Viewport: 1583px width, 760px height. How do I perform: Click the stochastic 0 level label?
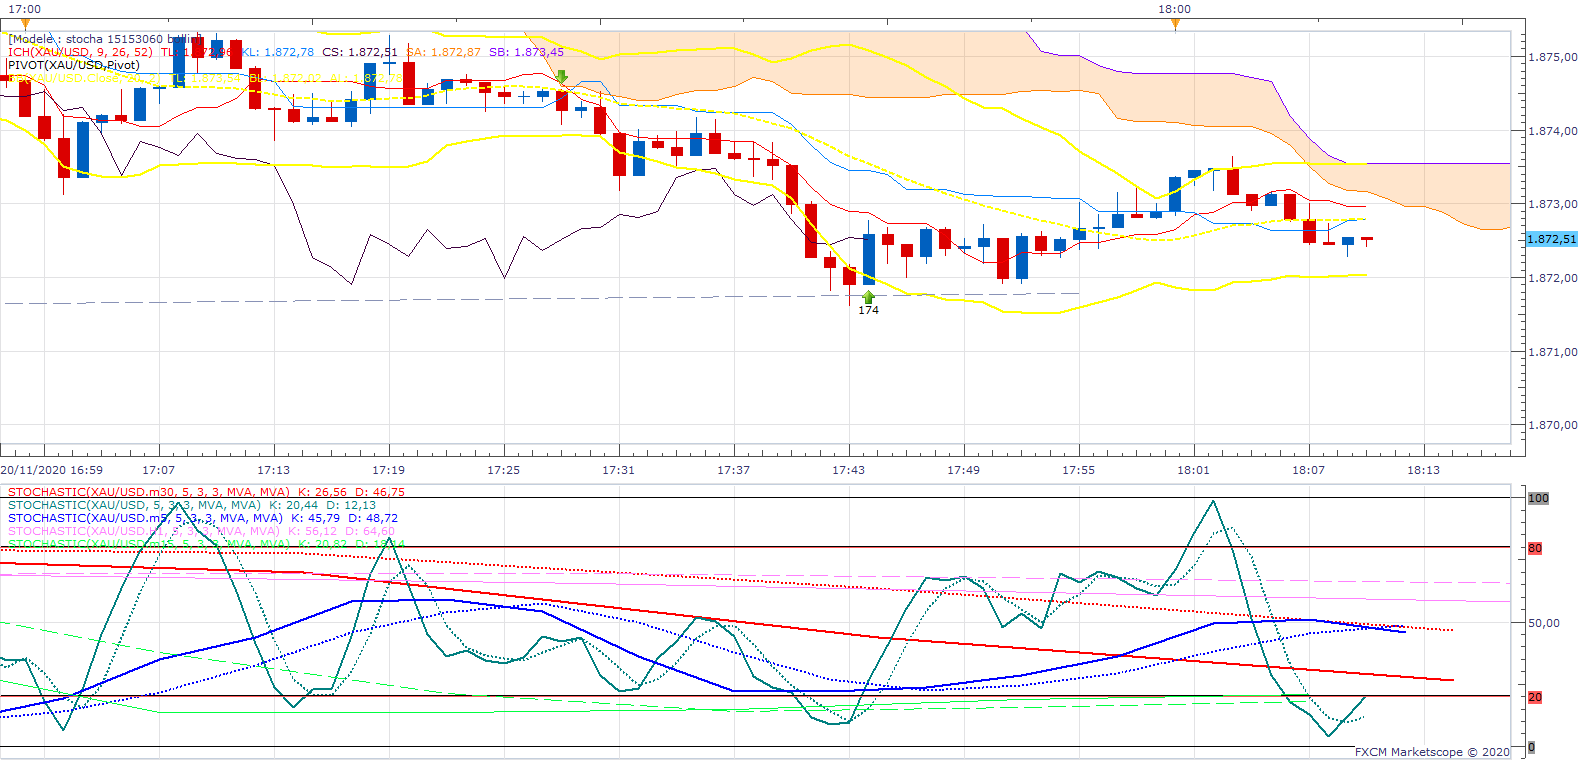[x=1531, y=747]
